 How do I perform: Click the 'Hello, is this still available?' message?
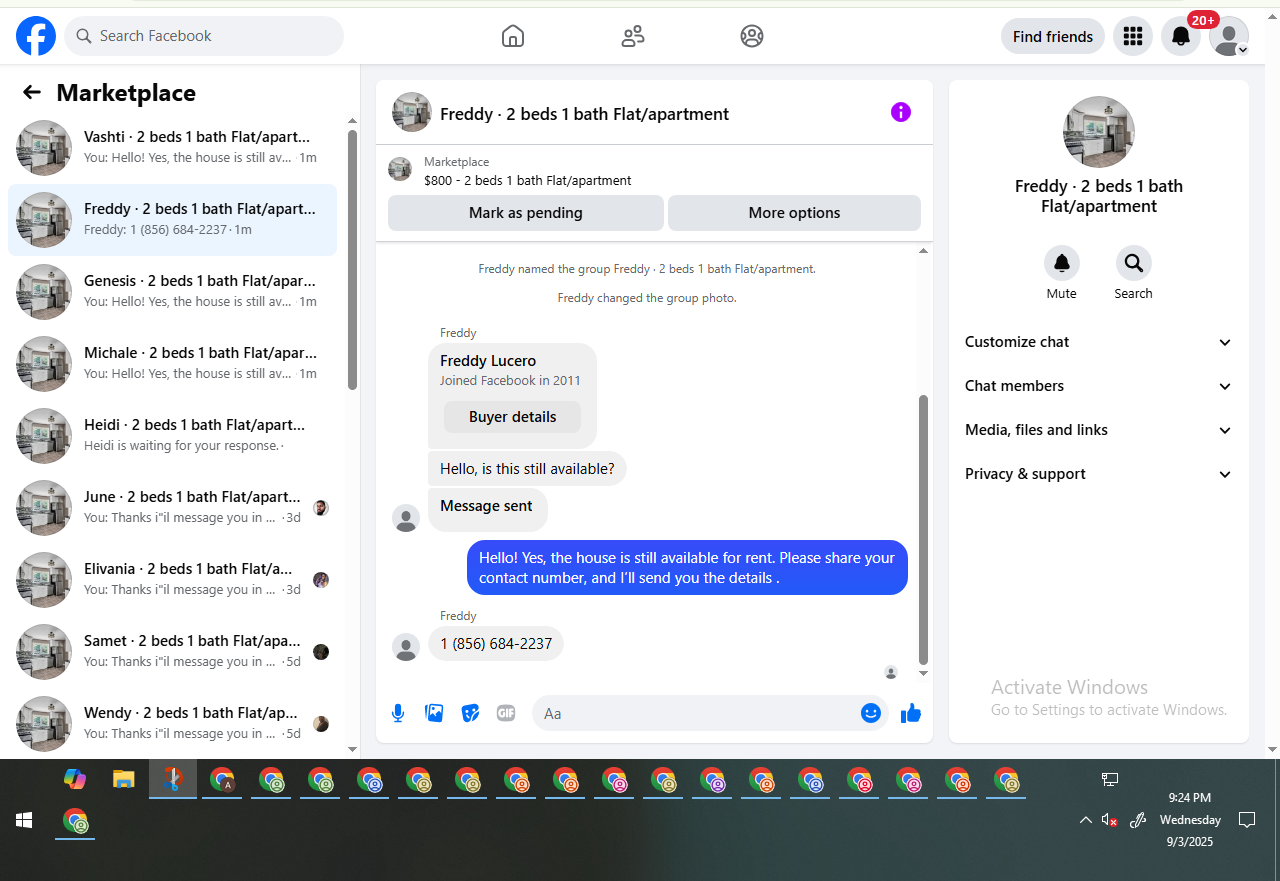coord(527,469)
